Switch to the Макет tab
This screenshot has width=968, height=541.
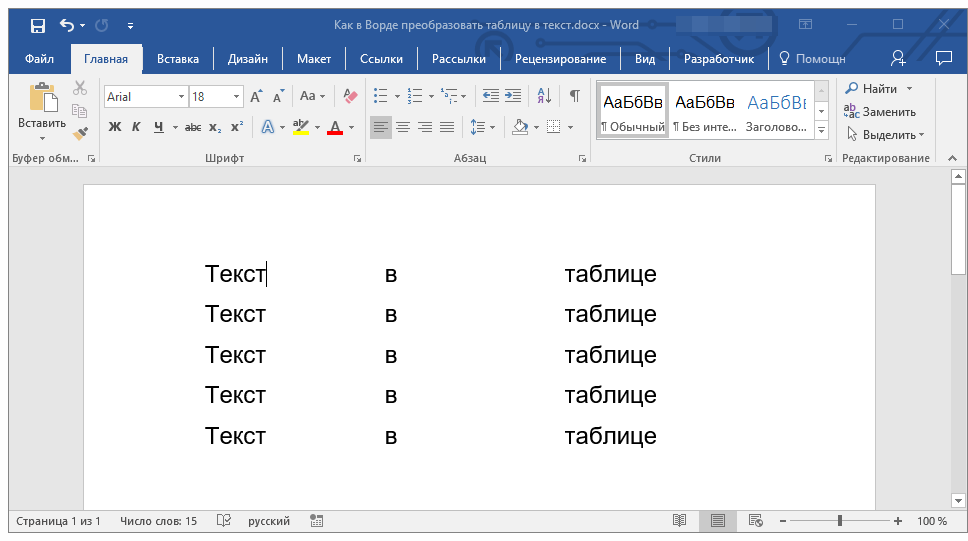[x=314, y=59]
